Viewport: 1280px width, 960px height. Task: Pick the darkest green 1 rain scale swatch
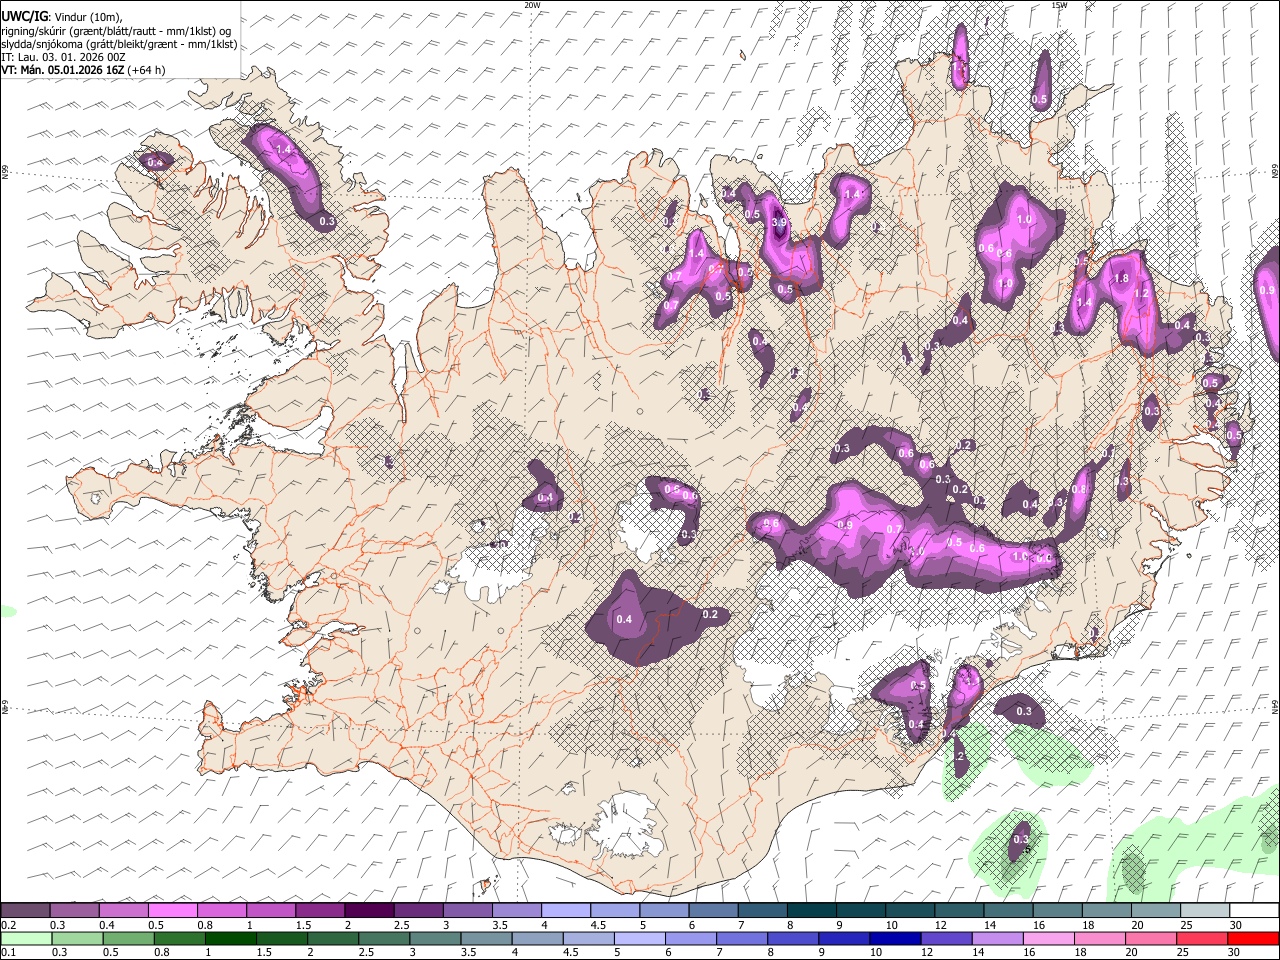(230, 939)
